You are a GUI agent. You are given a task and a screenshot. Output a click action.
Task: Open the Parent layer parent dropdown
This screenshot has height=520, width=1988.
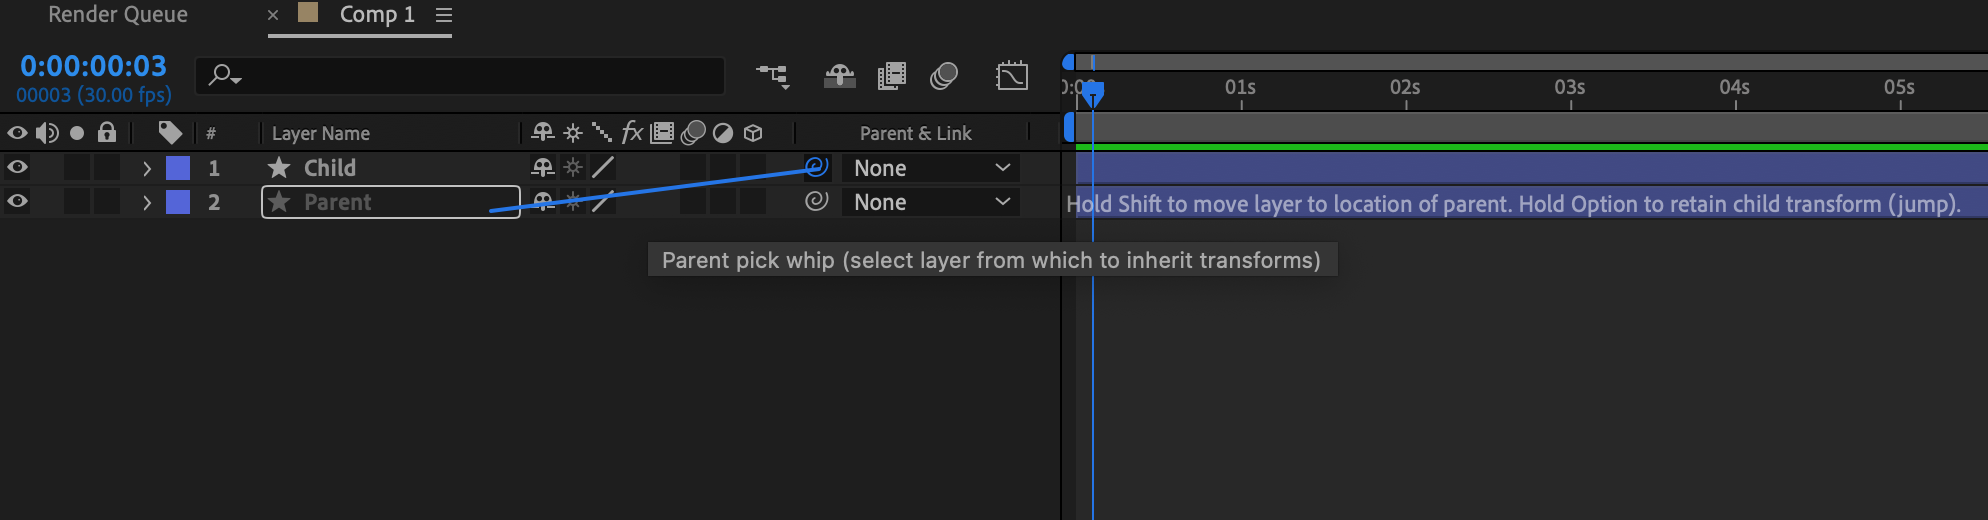(931, 202)
